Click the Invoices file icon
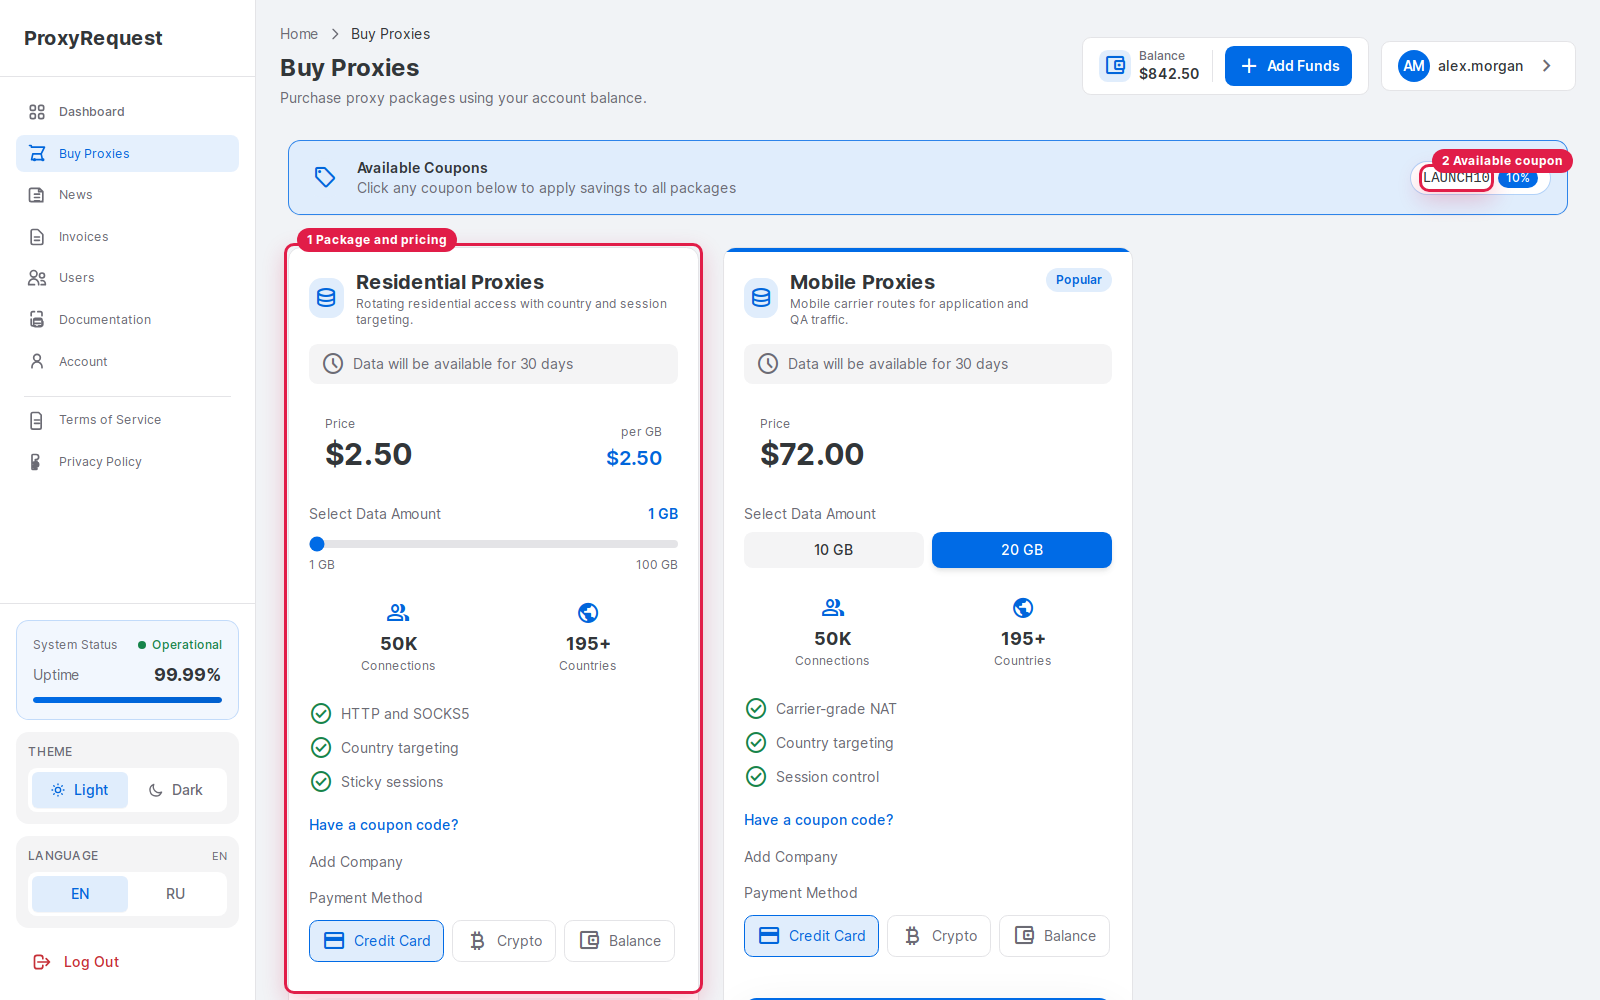Viewport: 1600px width, 1000px height. 37,237
